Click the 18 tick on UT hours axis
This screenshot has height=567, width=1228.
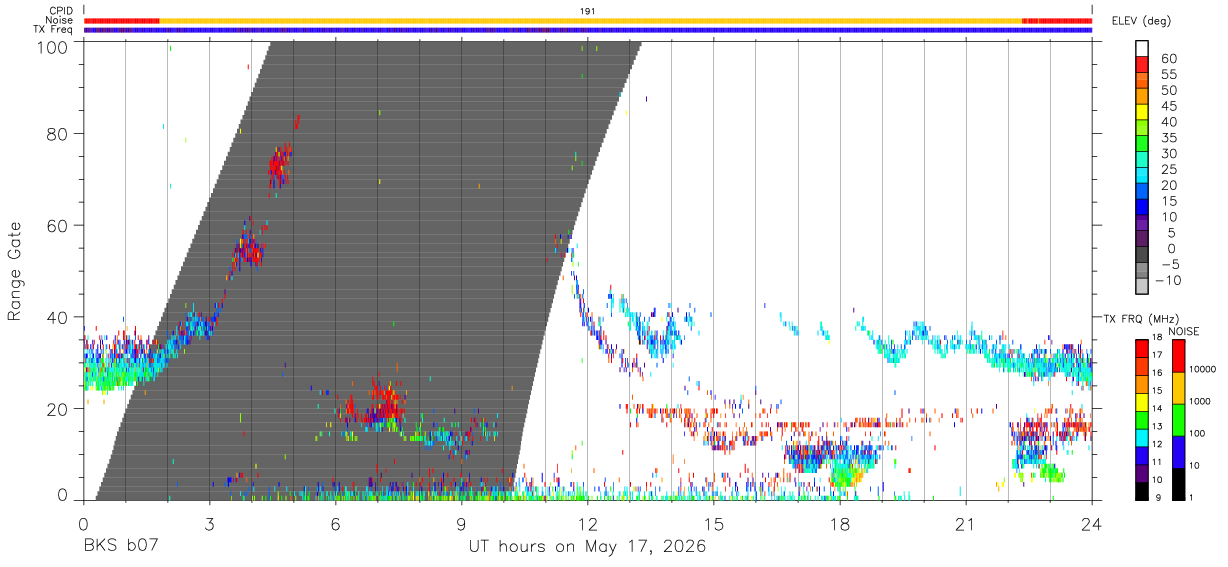point(840,524)
